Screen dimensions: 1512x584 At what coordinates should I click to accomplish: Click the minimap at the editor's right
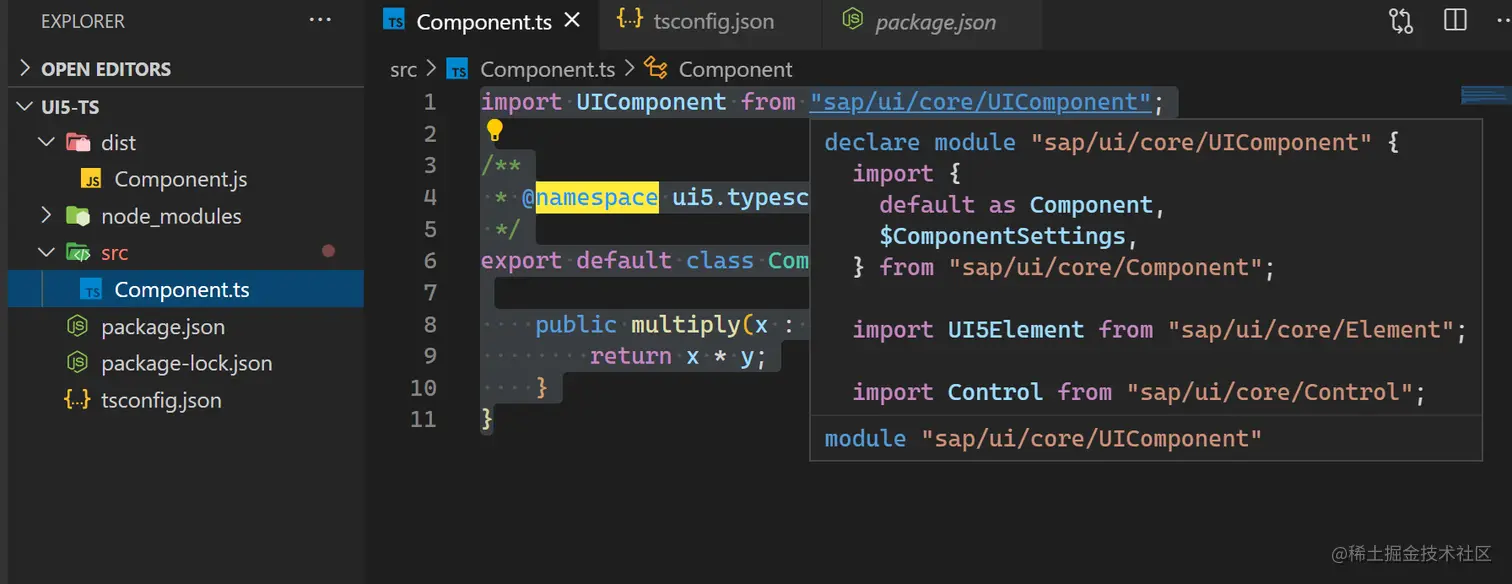tap(1485, 95)
